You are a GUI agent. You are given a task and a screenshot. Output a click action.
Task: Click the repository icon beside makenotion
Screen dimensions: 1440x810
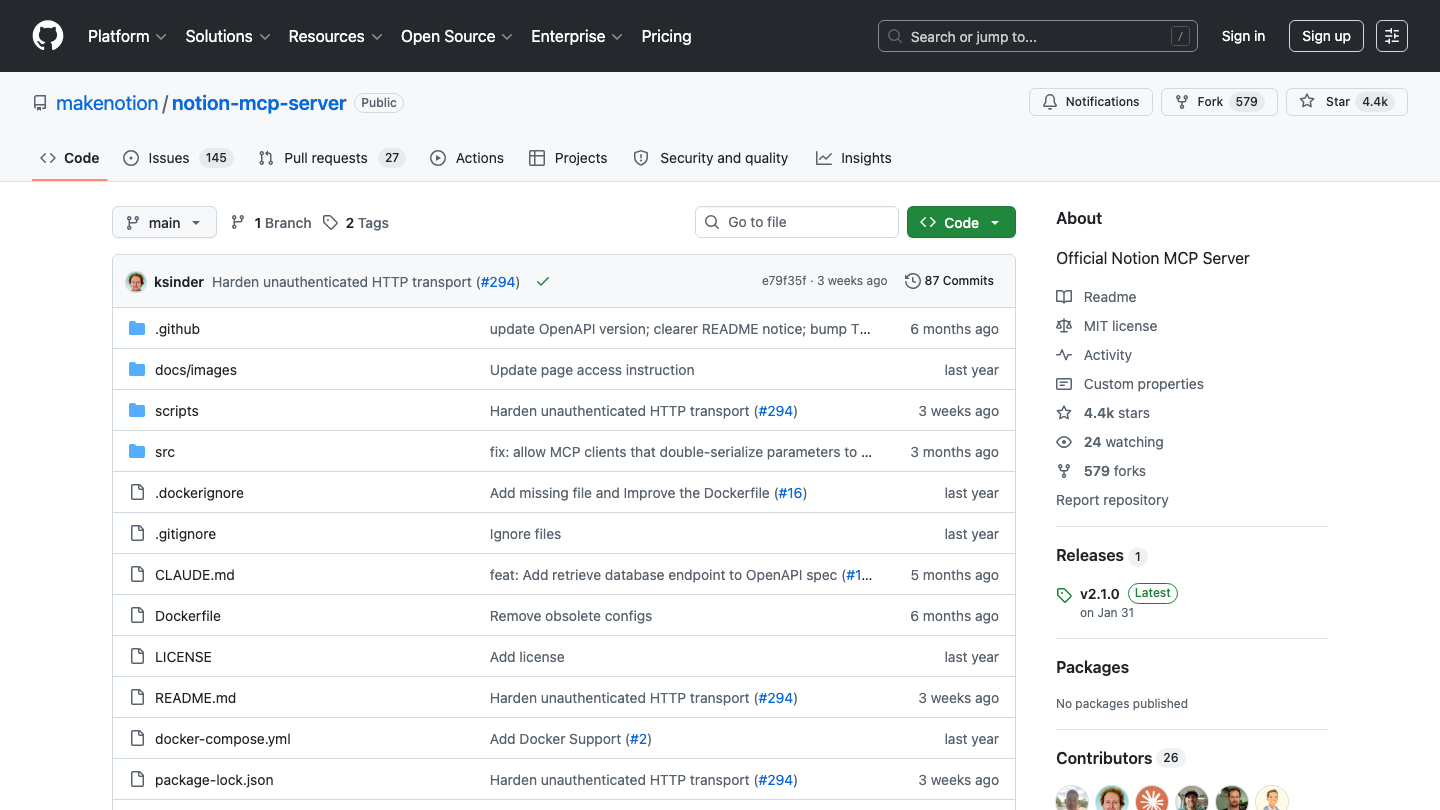tap(40, 103)
